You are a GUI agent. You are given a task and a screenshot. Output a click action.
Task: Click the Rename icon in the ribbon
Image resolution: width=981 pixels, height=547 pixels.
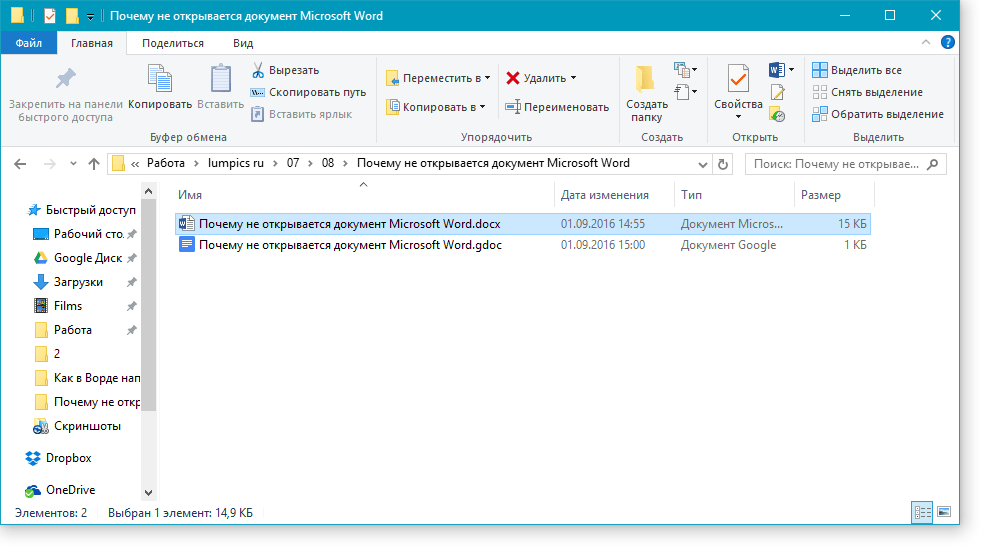513,107
